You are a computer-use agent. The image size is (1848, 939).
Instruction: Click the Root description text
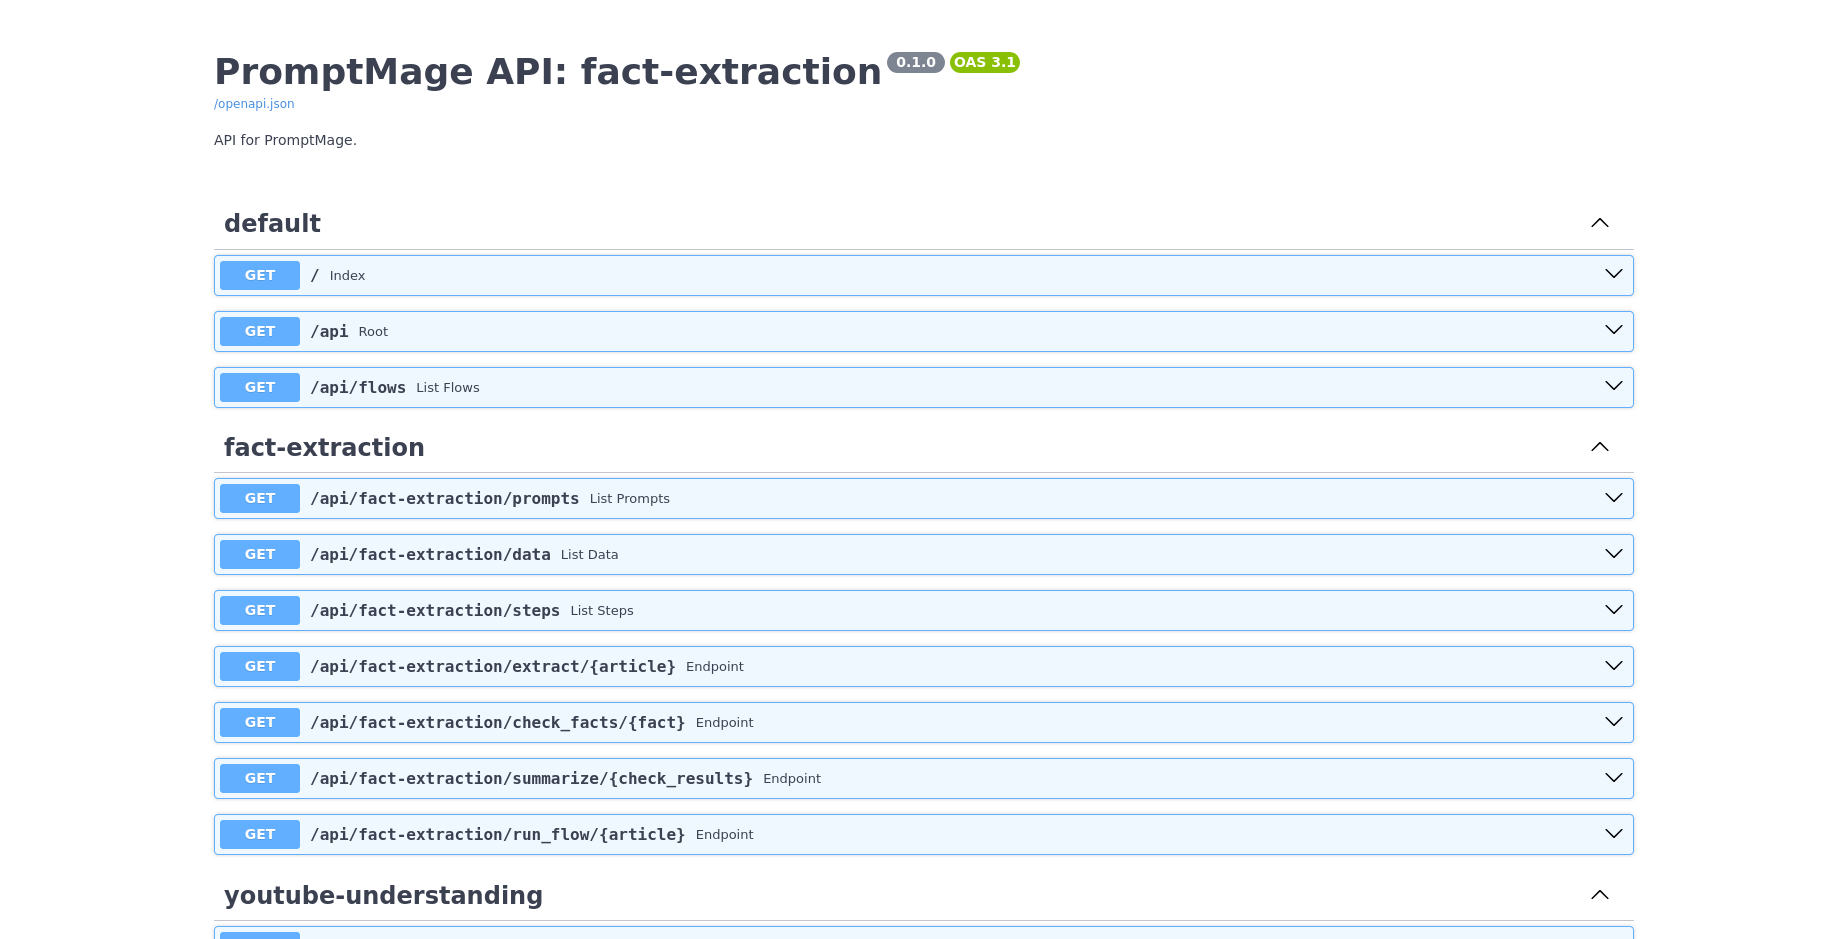point(373,332)
